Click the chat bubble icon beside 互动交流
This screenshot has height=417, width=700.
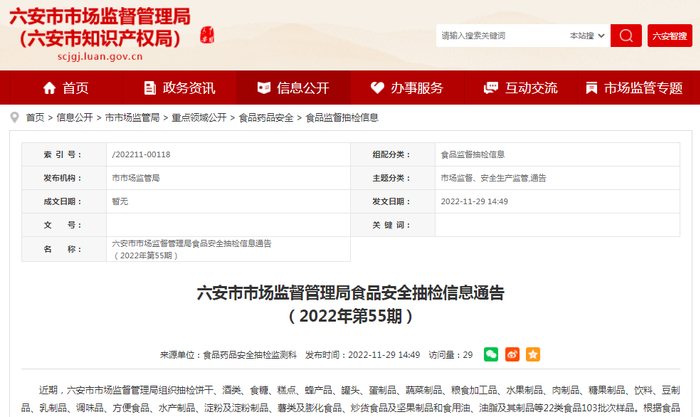(x=491, y=88)
